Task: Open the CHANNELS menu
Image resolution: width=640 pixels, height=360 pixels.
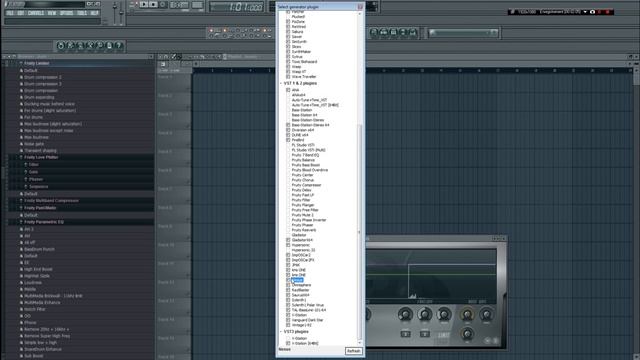Action: [x=36, y=13]
